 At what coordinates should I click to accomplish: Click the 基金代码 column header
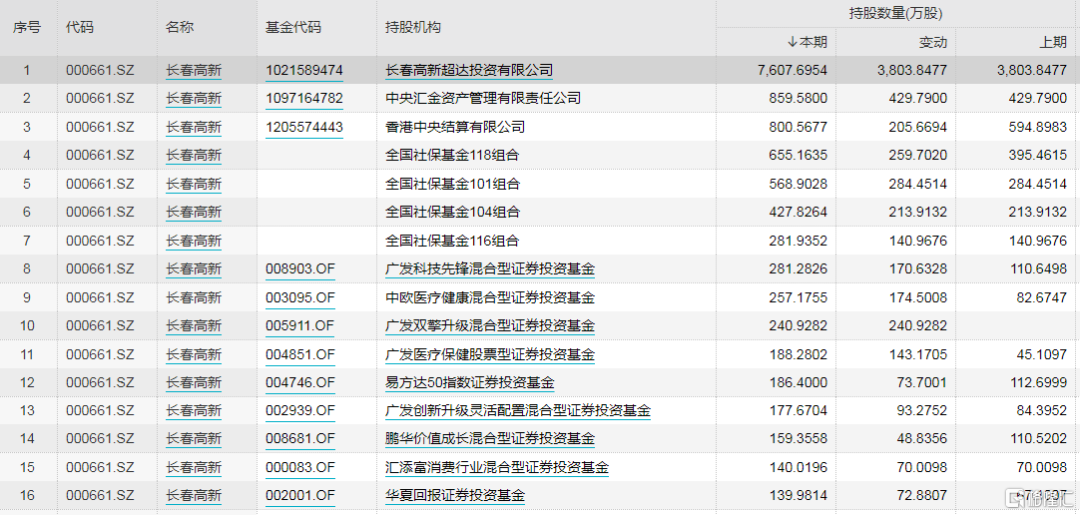[x=293, y=28]
